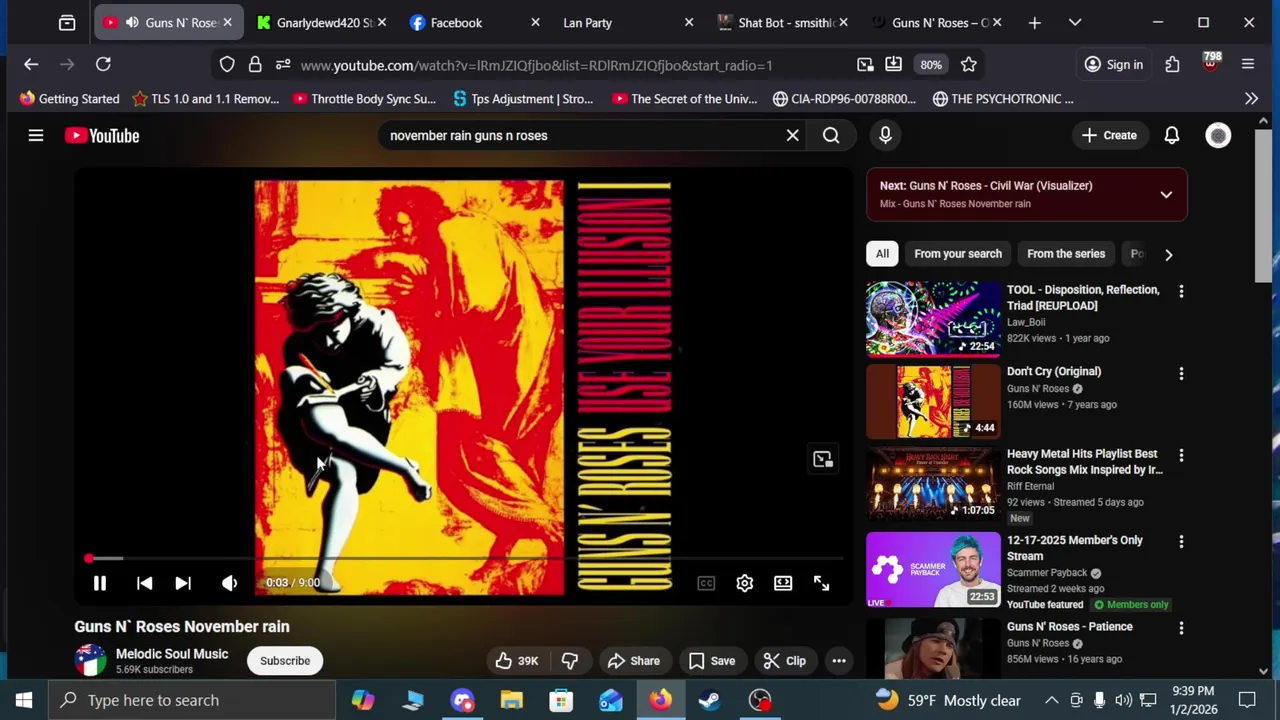1280x720 pixels.
Task: Expand the Mix playlist panel
Action: (1166, 194)
